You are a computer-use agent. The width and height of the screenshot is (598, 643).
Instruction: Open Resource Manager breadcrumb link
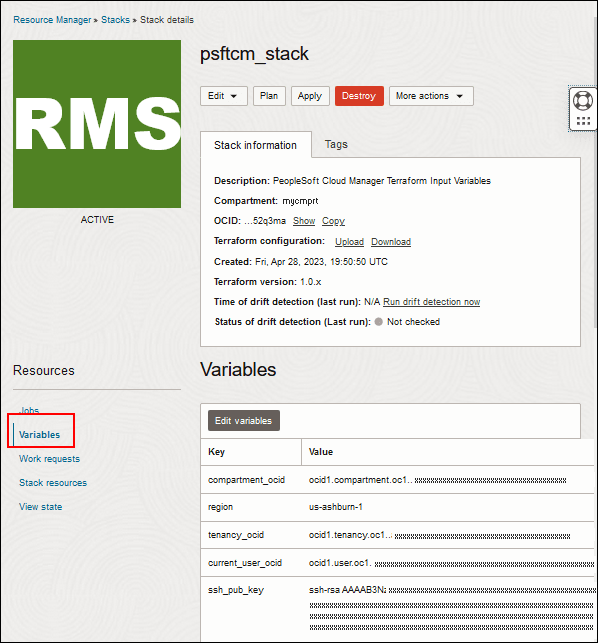(52, 20)
